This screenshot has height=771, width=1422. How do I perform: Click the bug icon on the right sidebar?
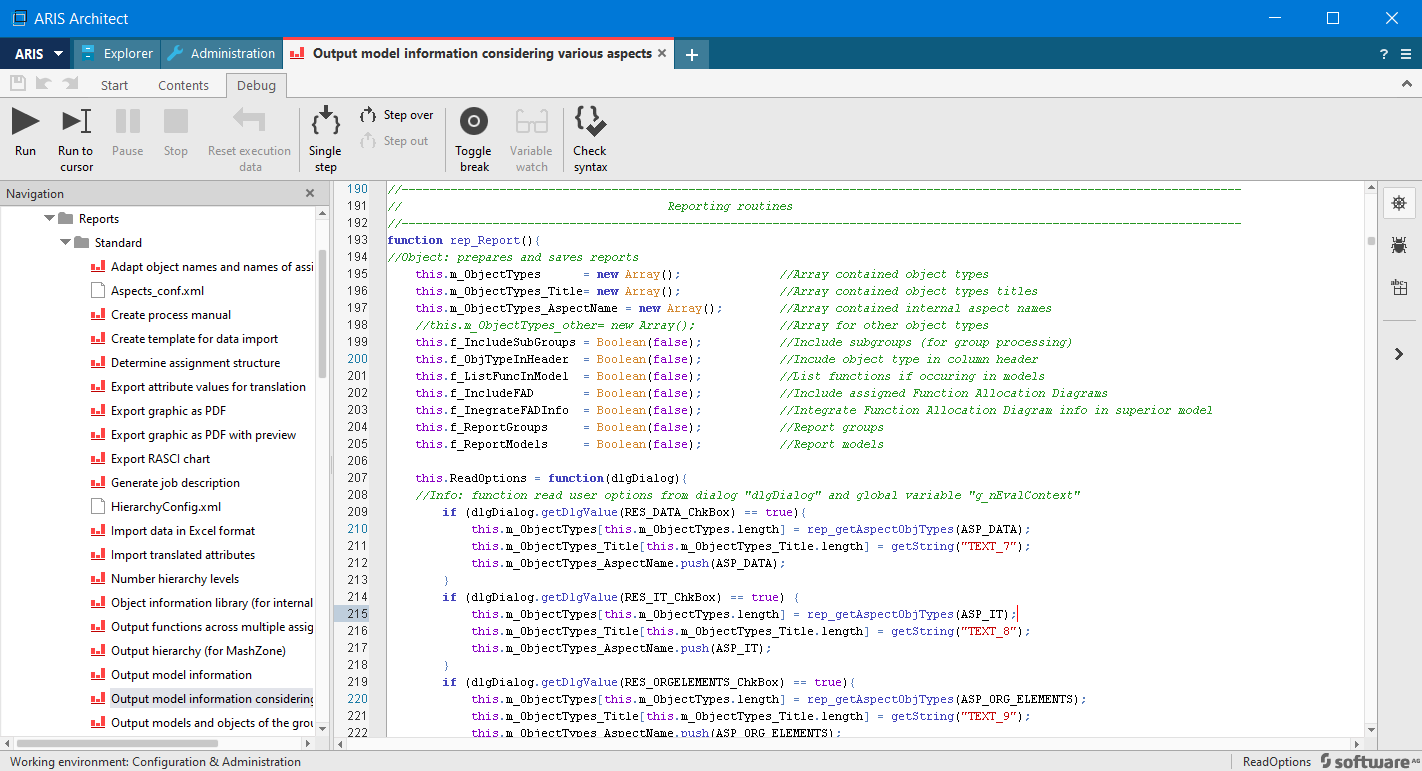tap(1399, 244)
